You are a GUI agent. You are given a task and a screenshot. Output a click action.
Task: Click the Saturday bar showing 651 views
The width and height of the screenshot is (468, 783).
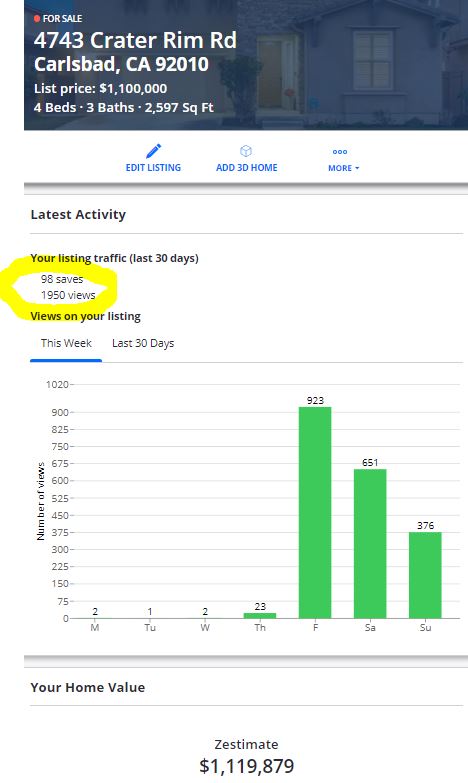click(x=370, y=544)
